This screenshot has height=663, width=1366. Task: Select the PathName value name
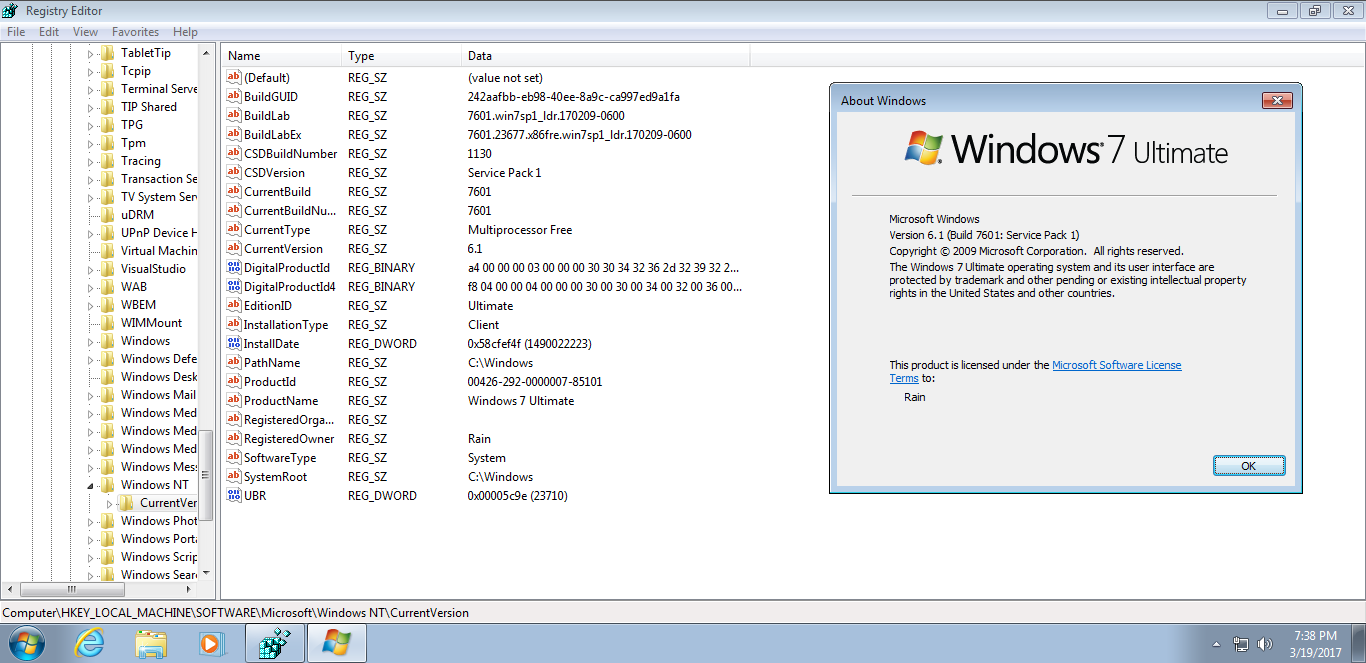(272, 363)
